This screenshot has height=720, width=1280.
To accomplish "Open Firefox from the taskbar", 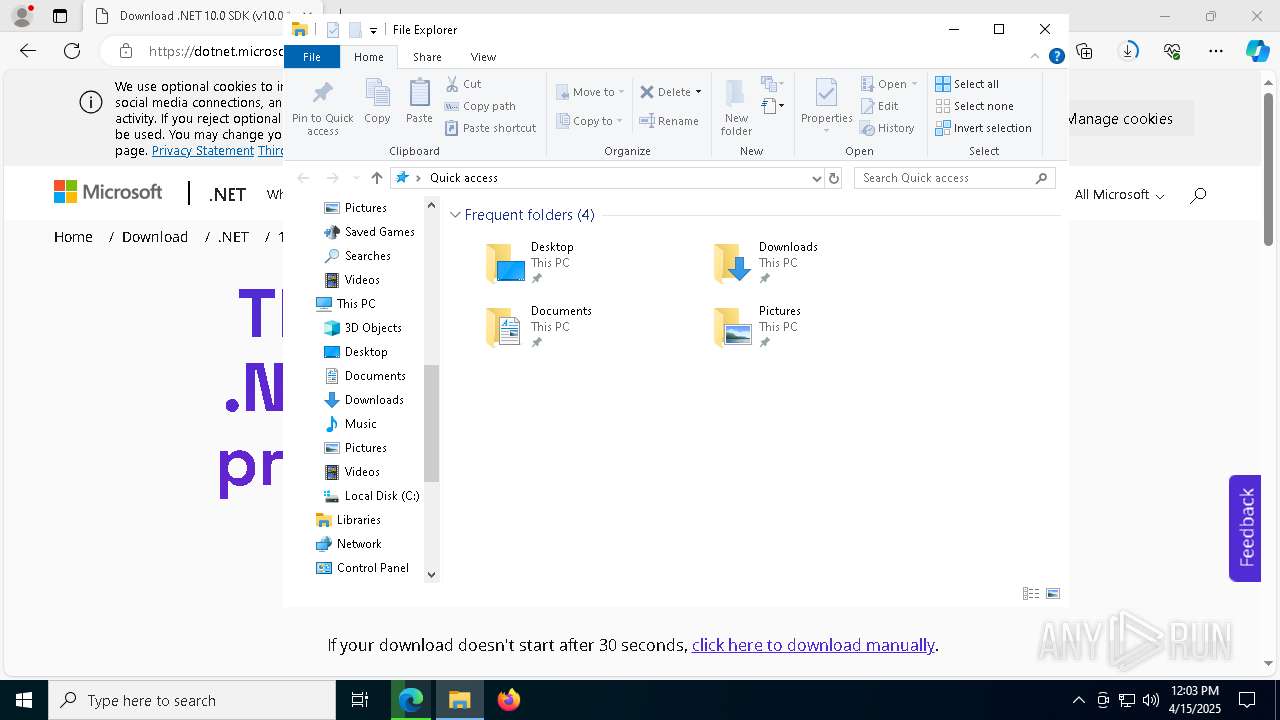I will [x=508, y=700].
